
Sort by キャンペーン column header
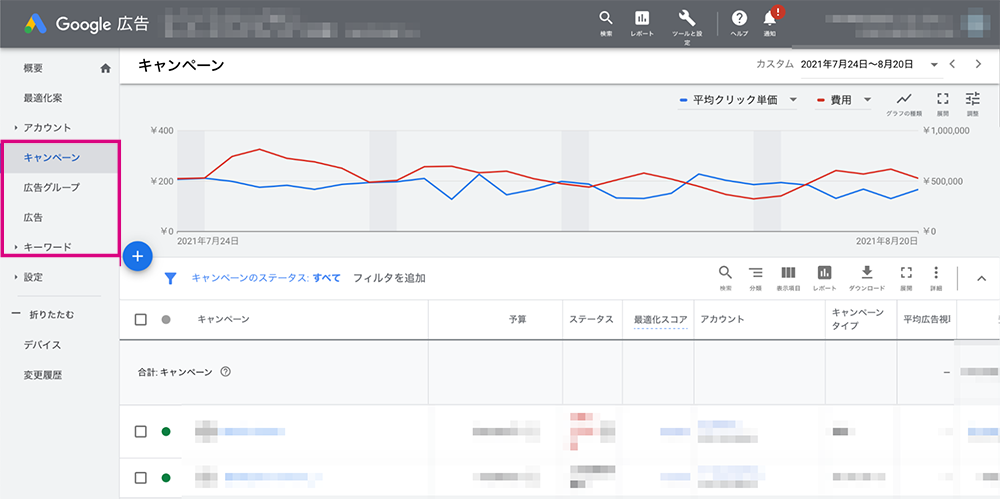coord(223,320)
